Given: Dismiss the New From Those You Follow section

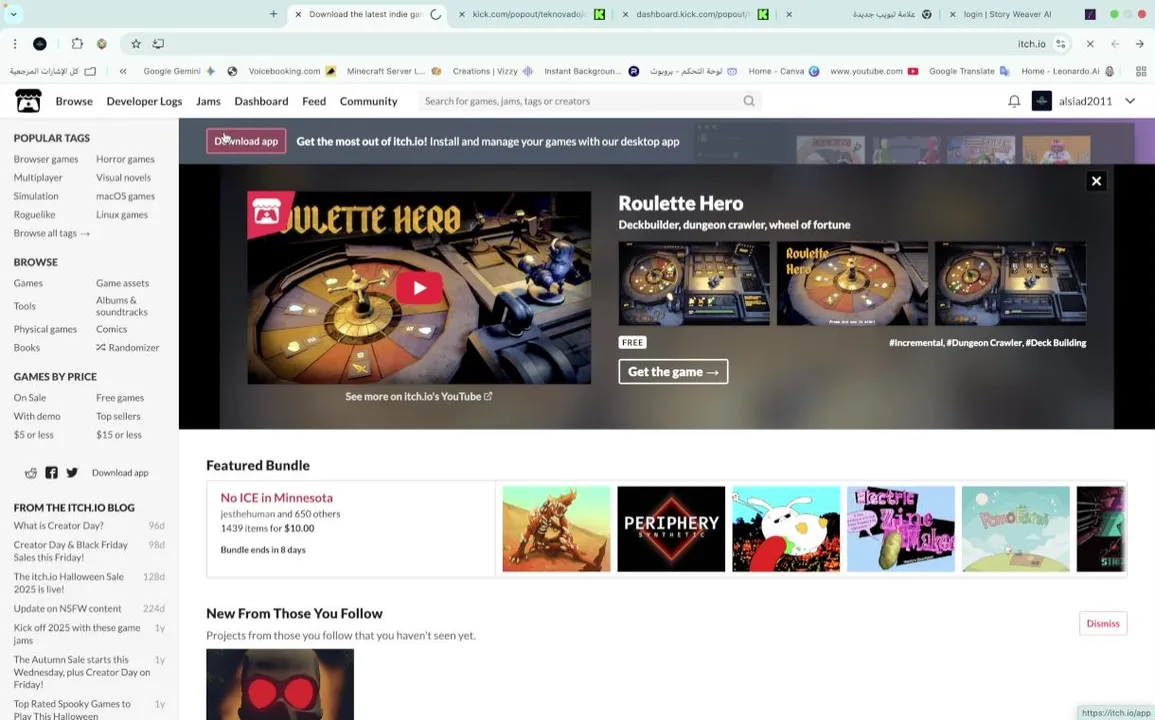Looking at the screenshot, I should click(1103, 623).
